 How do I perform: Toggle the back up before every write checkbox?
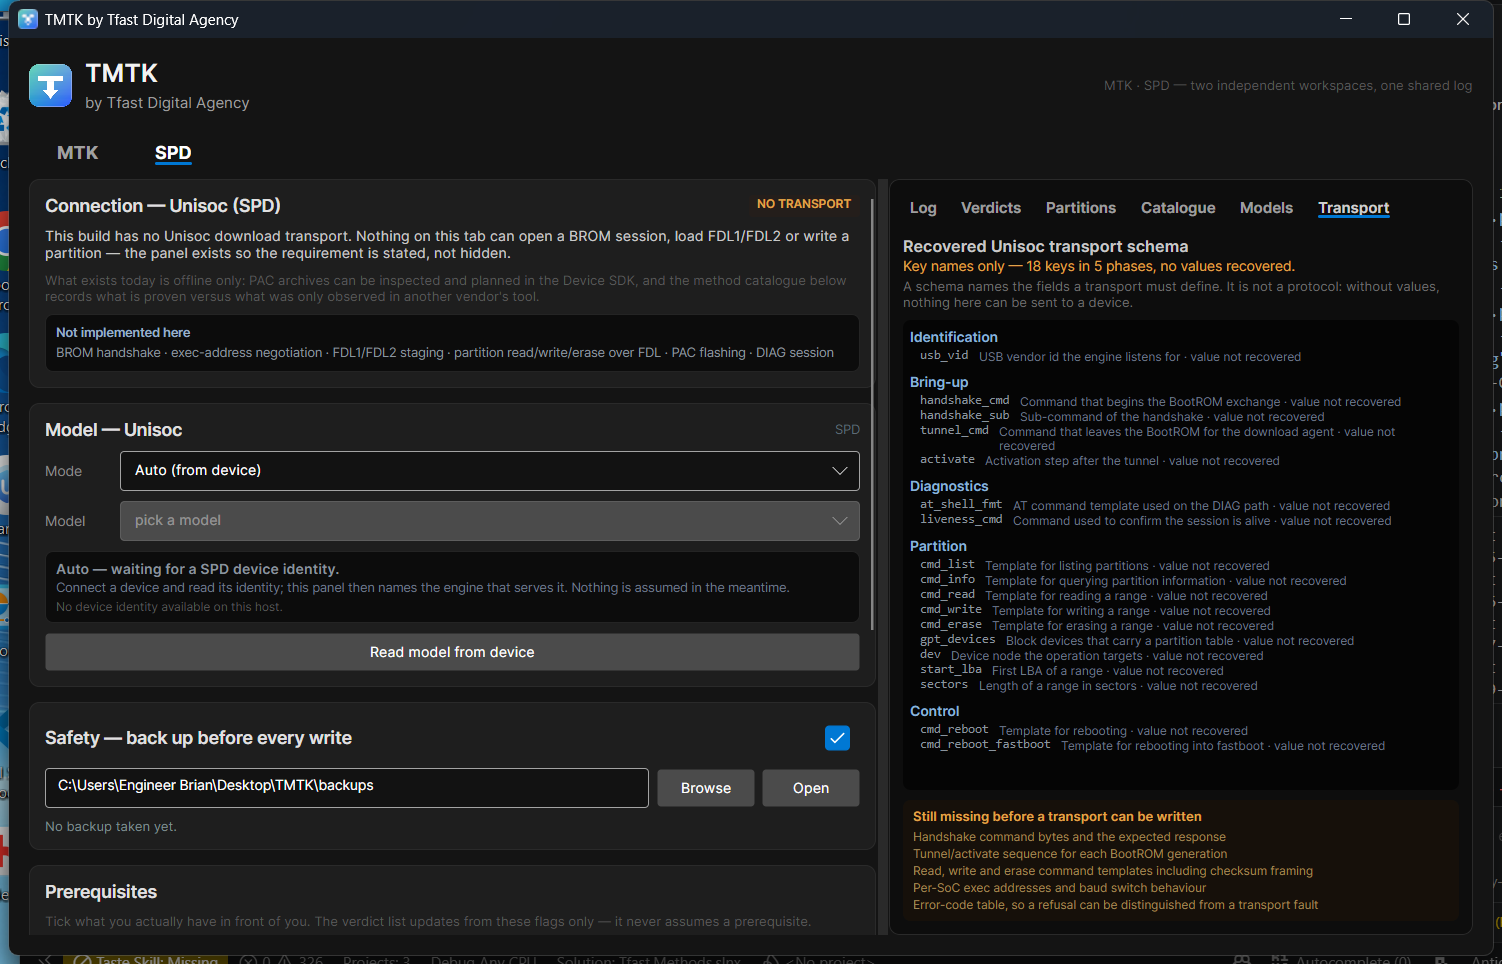837,738
